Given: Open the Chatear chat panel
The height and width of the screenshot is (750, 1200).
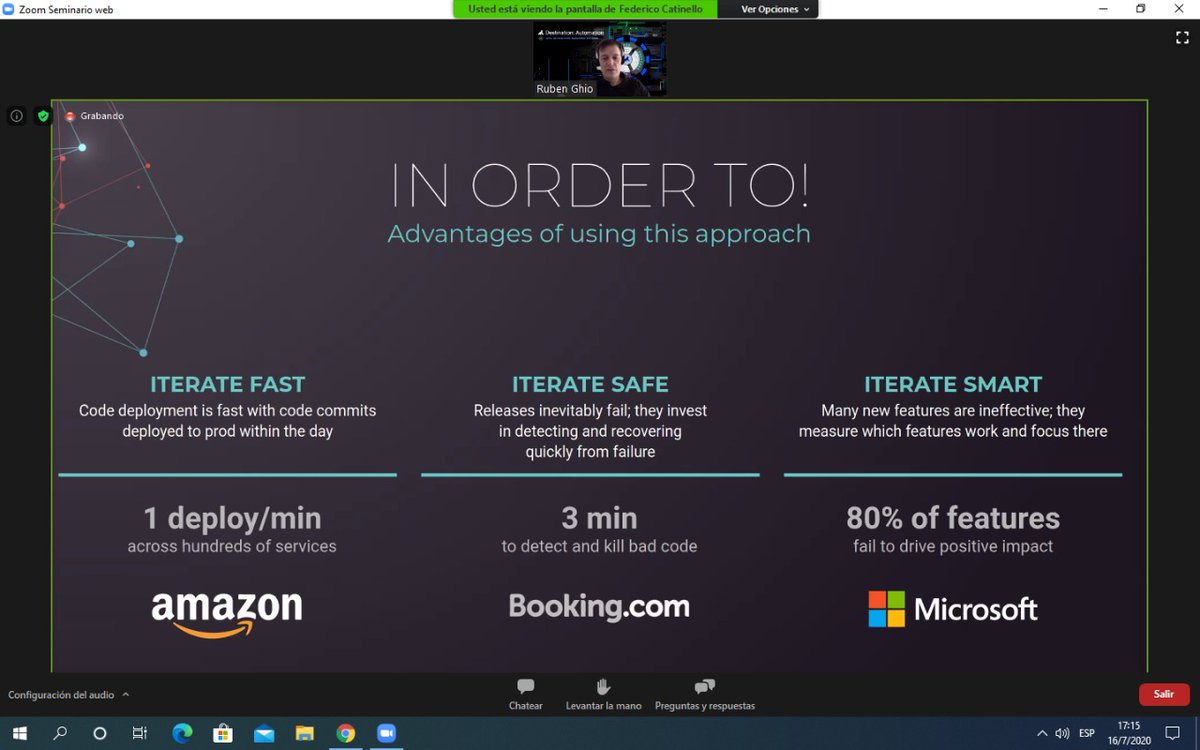Looking at the screenshot, I should tap(525, 694).
